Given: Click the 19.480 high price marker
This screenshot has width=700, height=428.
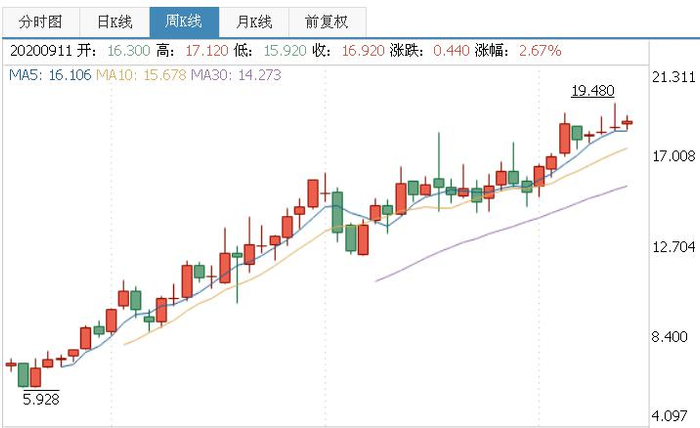Looking at the screenshot, I should coord(592,91).
